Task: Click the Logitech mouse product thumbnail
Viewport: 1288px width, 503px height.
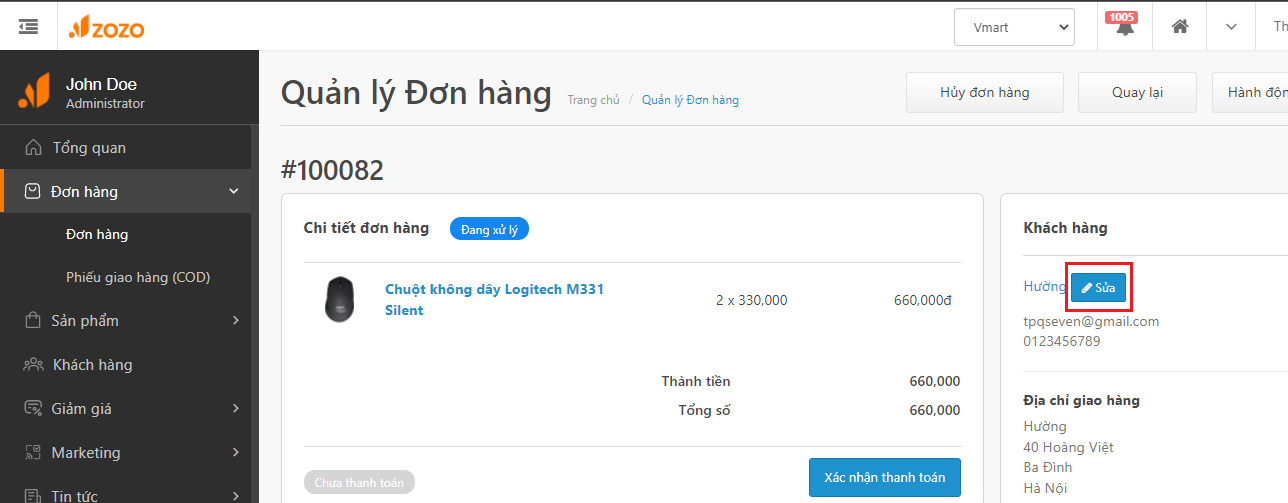Action: pyautogui.click(x=339, y=300)
